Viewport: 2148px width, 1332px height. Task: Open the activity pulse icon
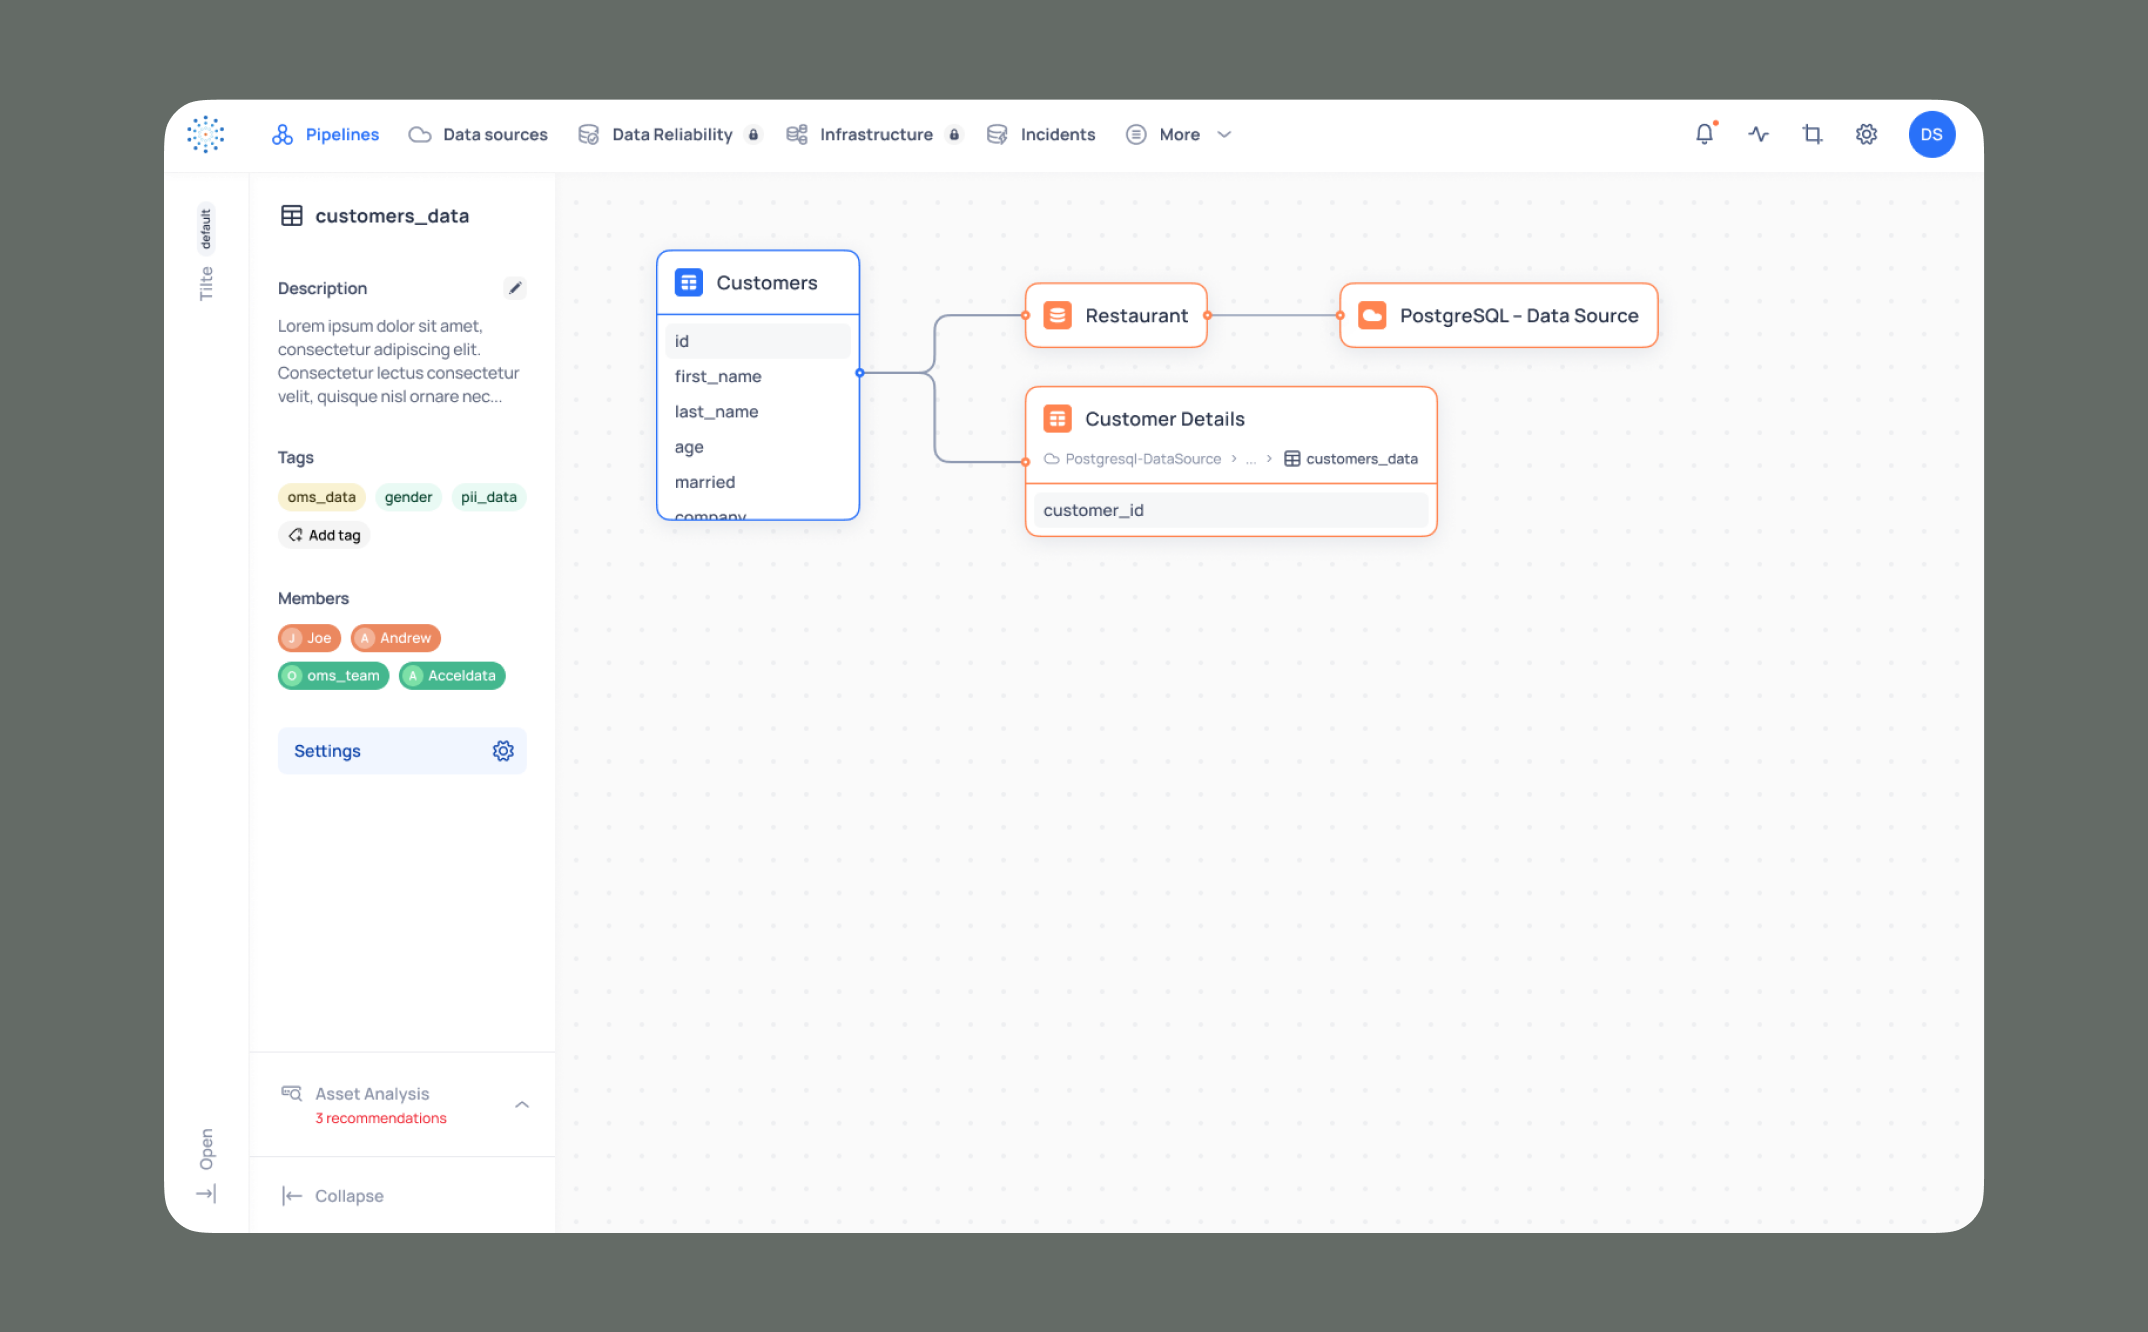1759,134
